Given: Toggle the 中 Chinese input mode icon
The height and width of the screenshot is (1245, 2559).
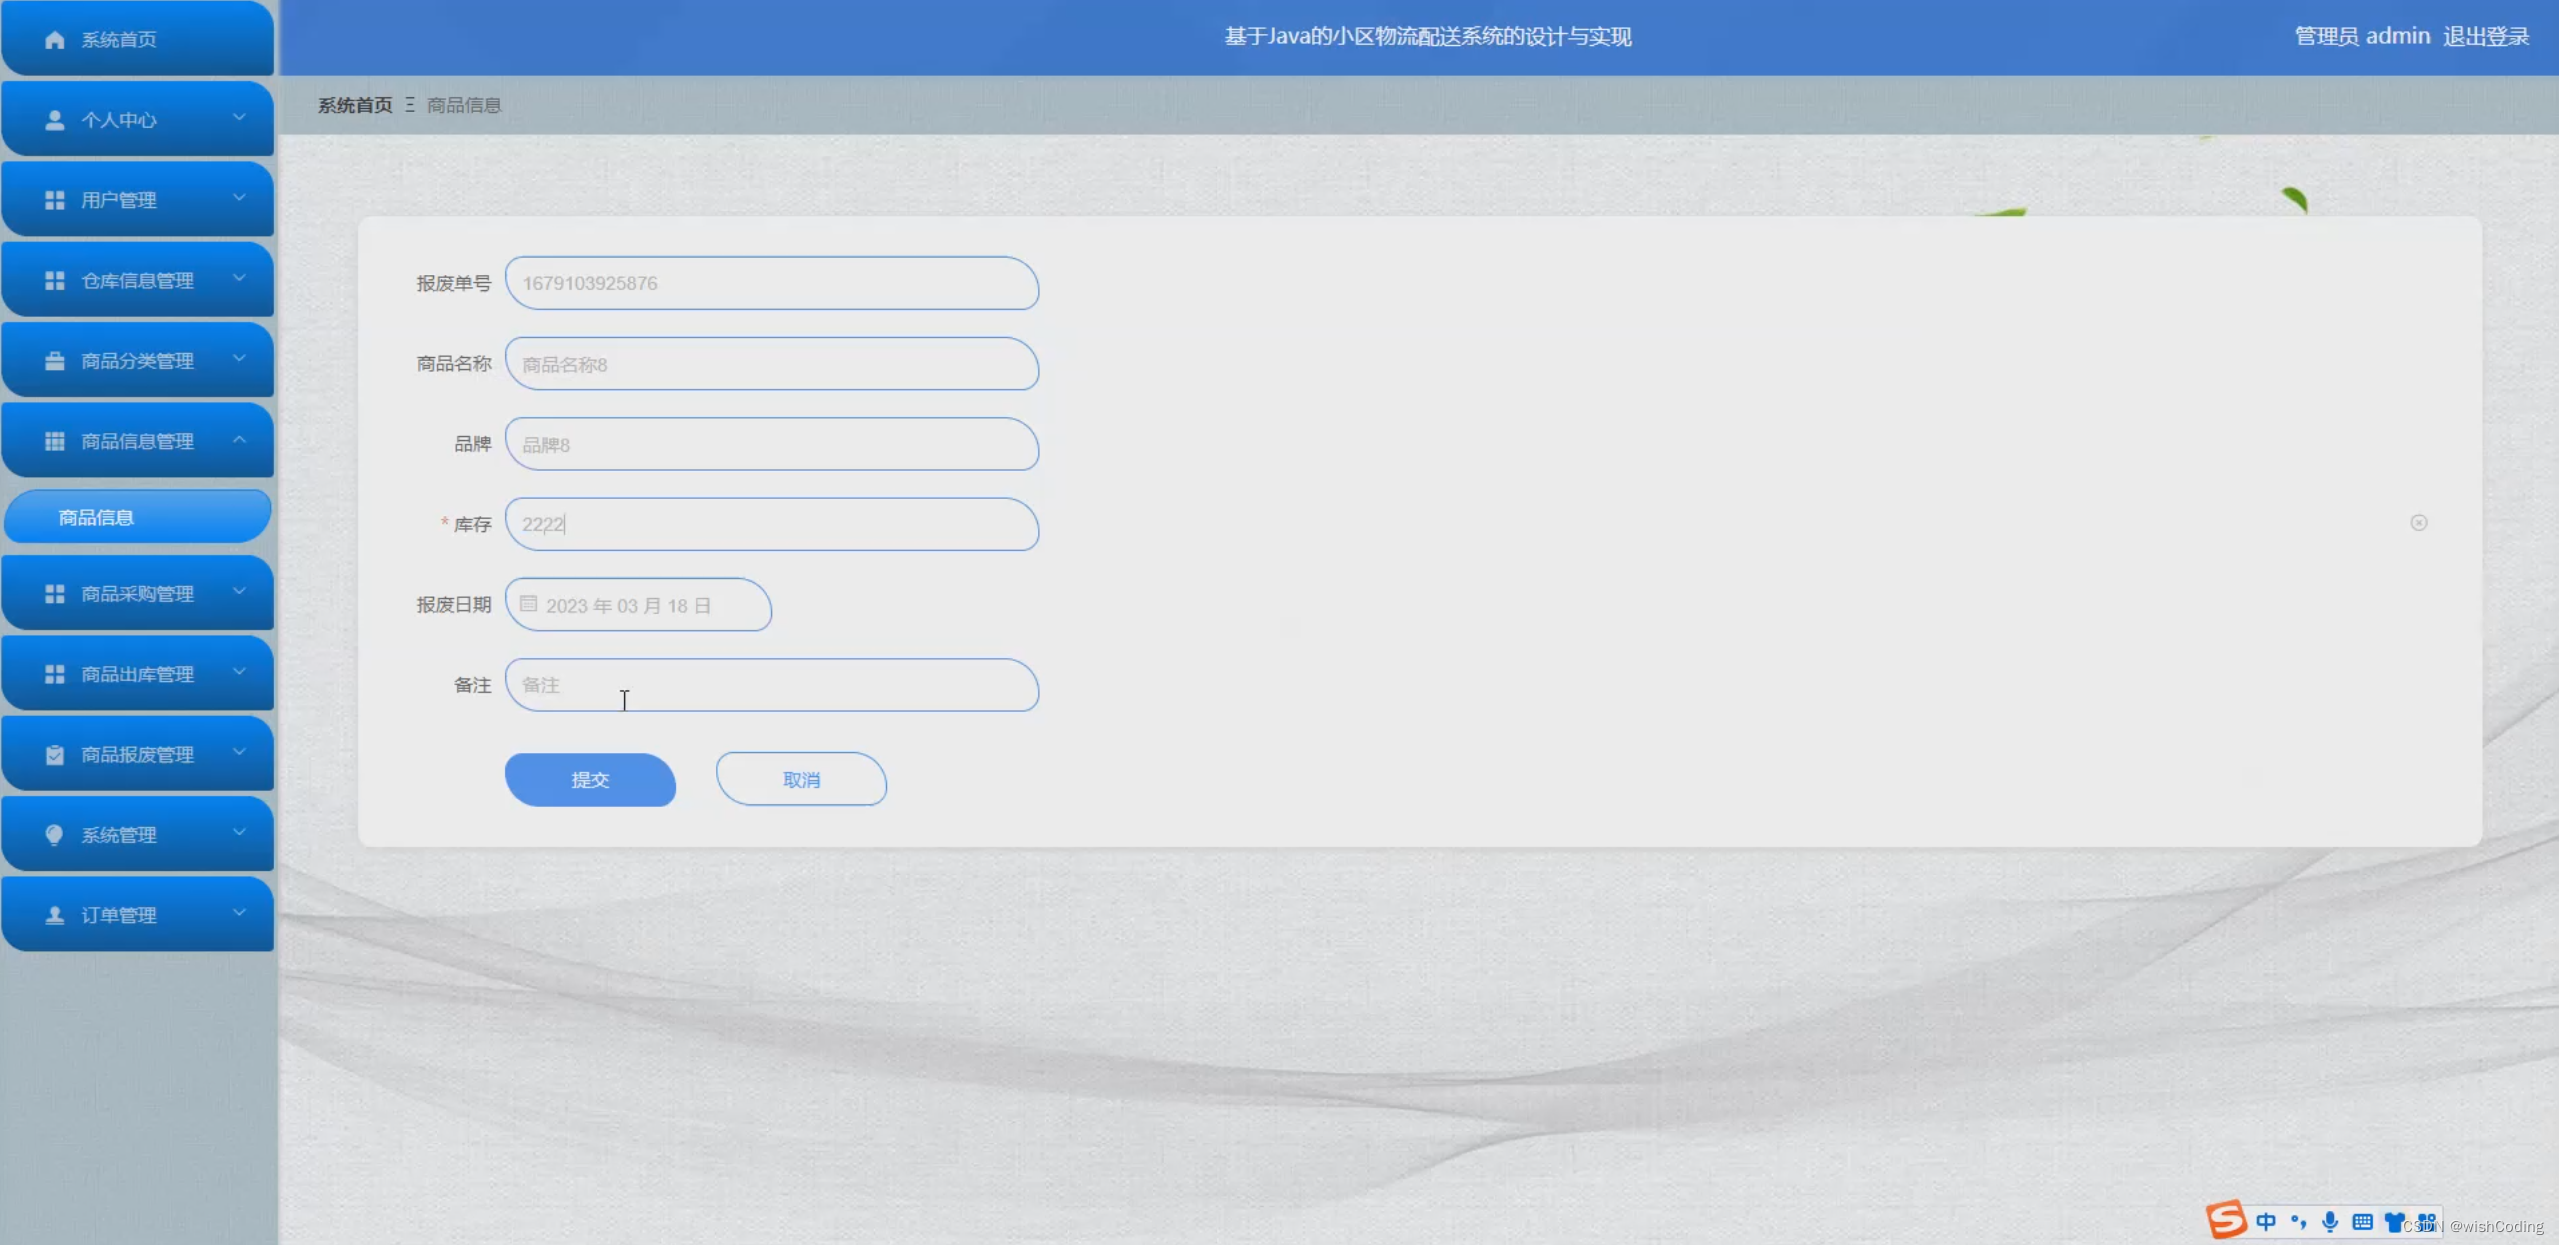Looking at the screenshot, I should pyautogui.click(x=2266, y=1222).
